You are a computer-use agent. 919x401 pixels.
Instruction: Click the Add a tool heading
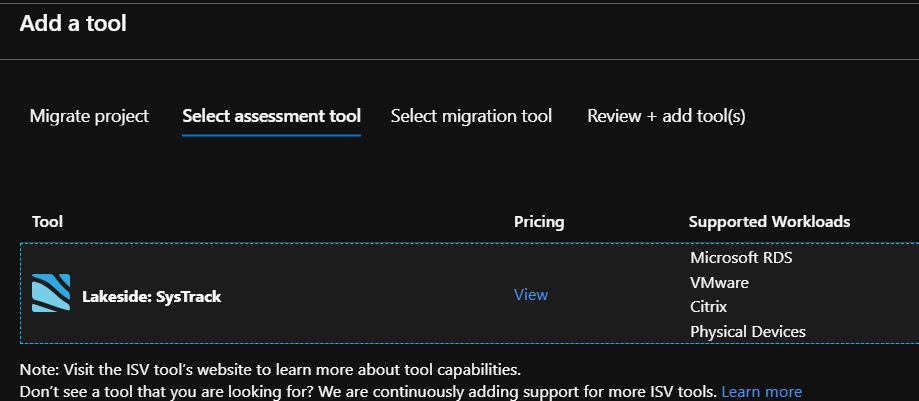pos(73,22)
